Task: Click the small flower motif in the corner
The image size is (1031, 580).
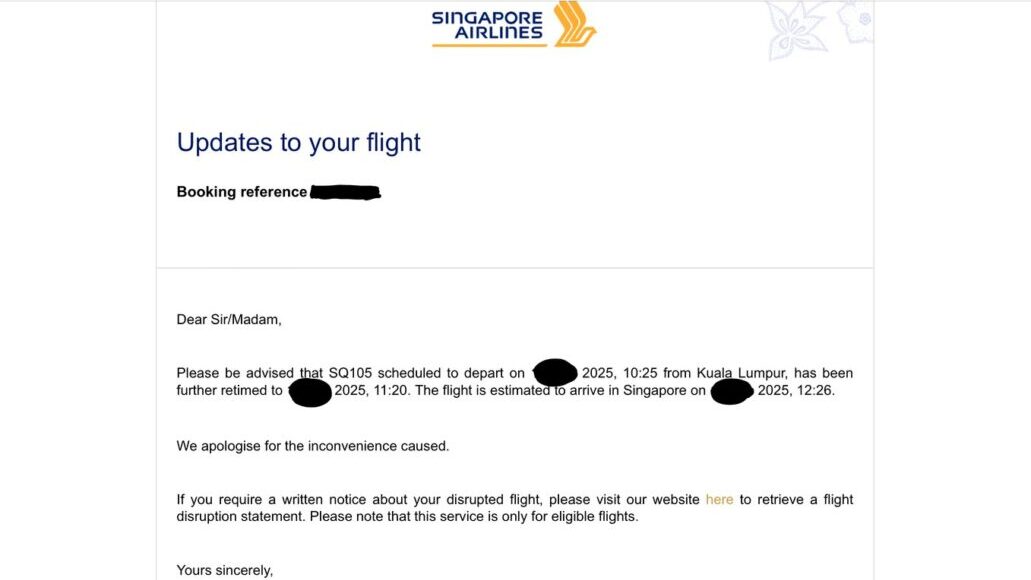Action: pyautogui.click(x=859, y=19)
